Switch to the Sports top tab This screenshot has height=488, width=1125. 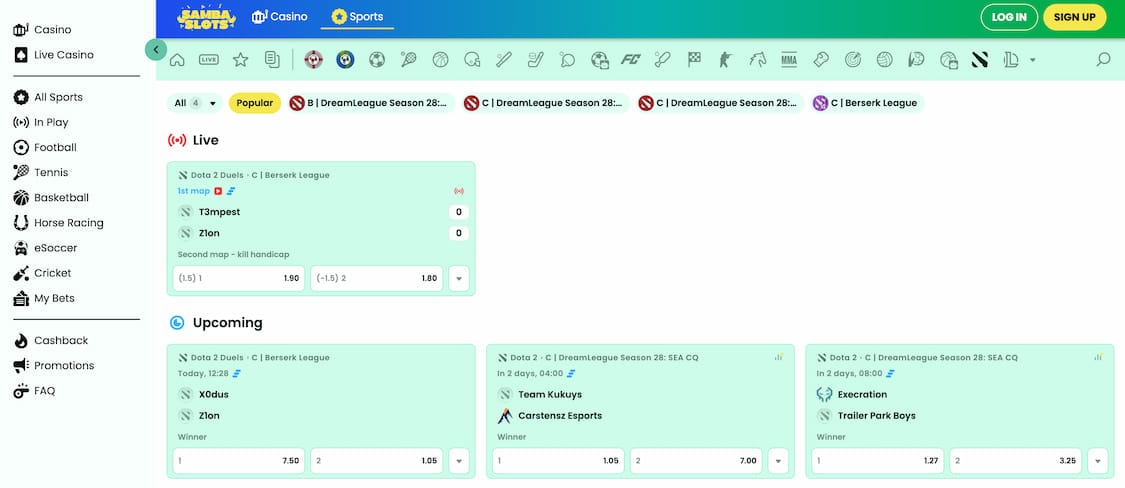(x=357, y=17)
